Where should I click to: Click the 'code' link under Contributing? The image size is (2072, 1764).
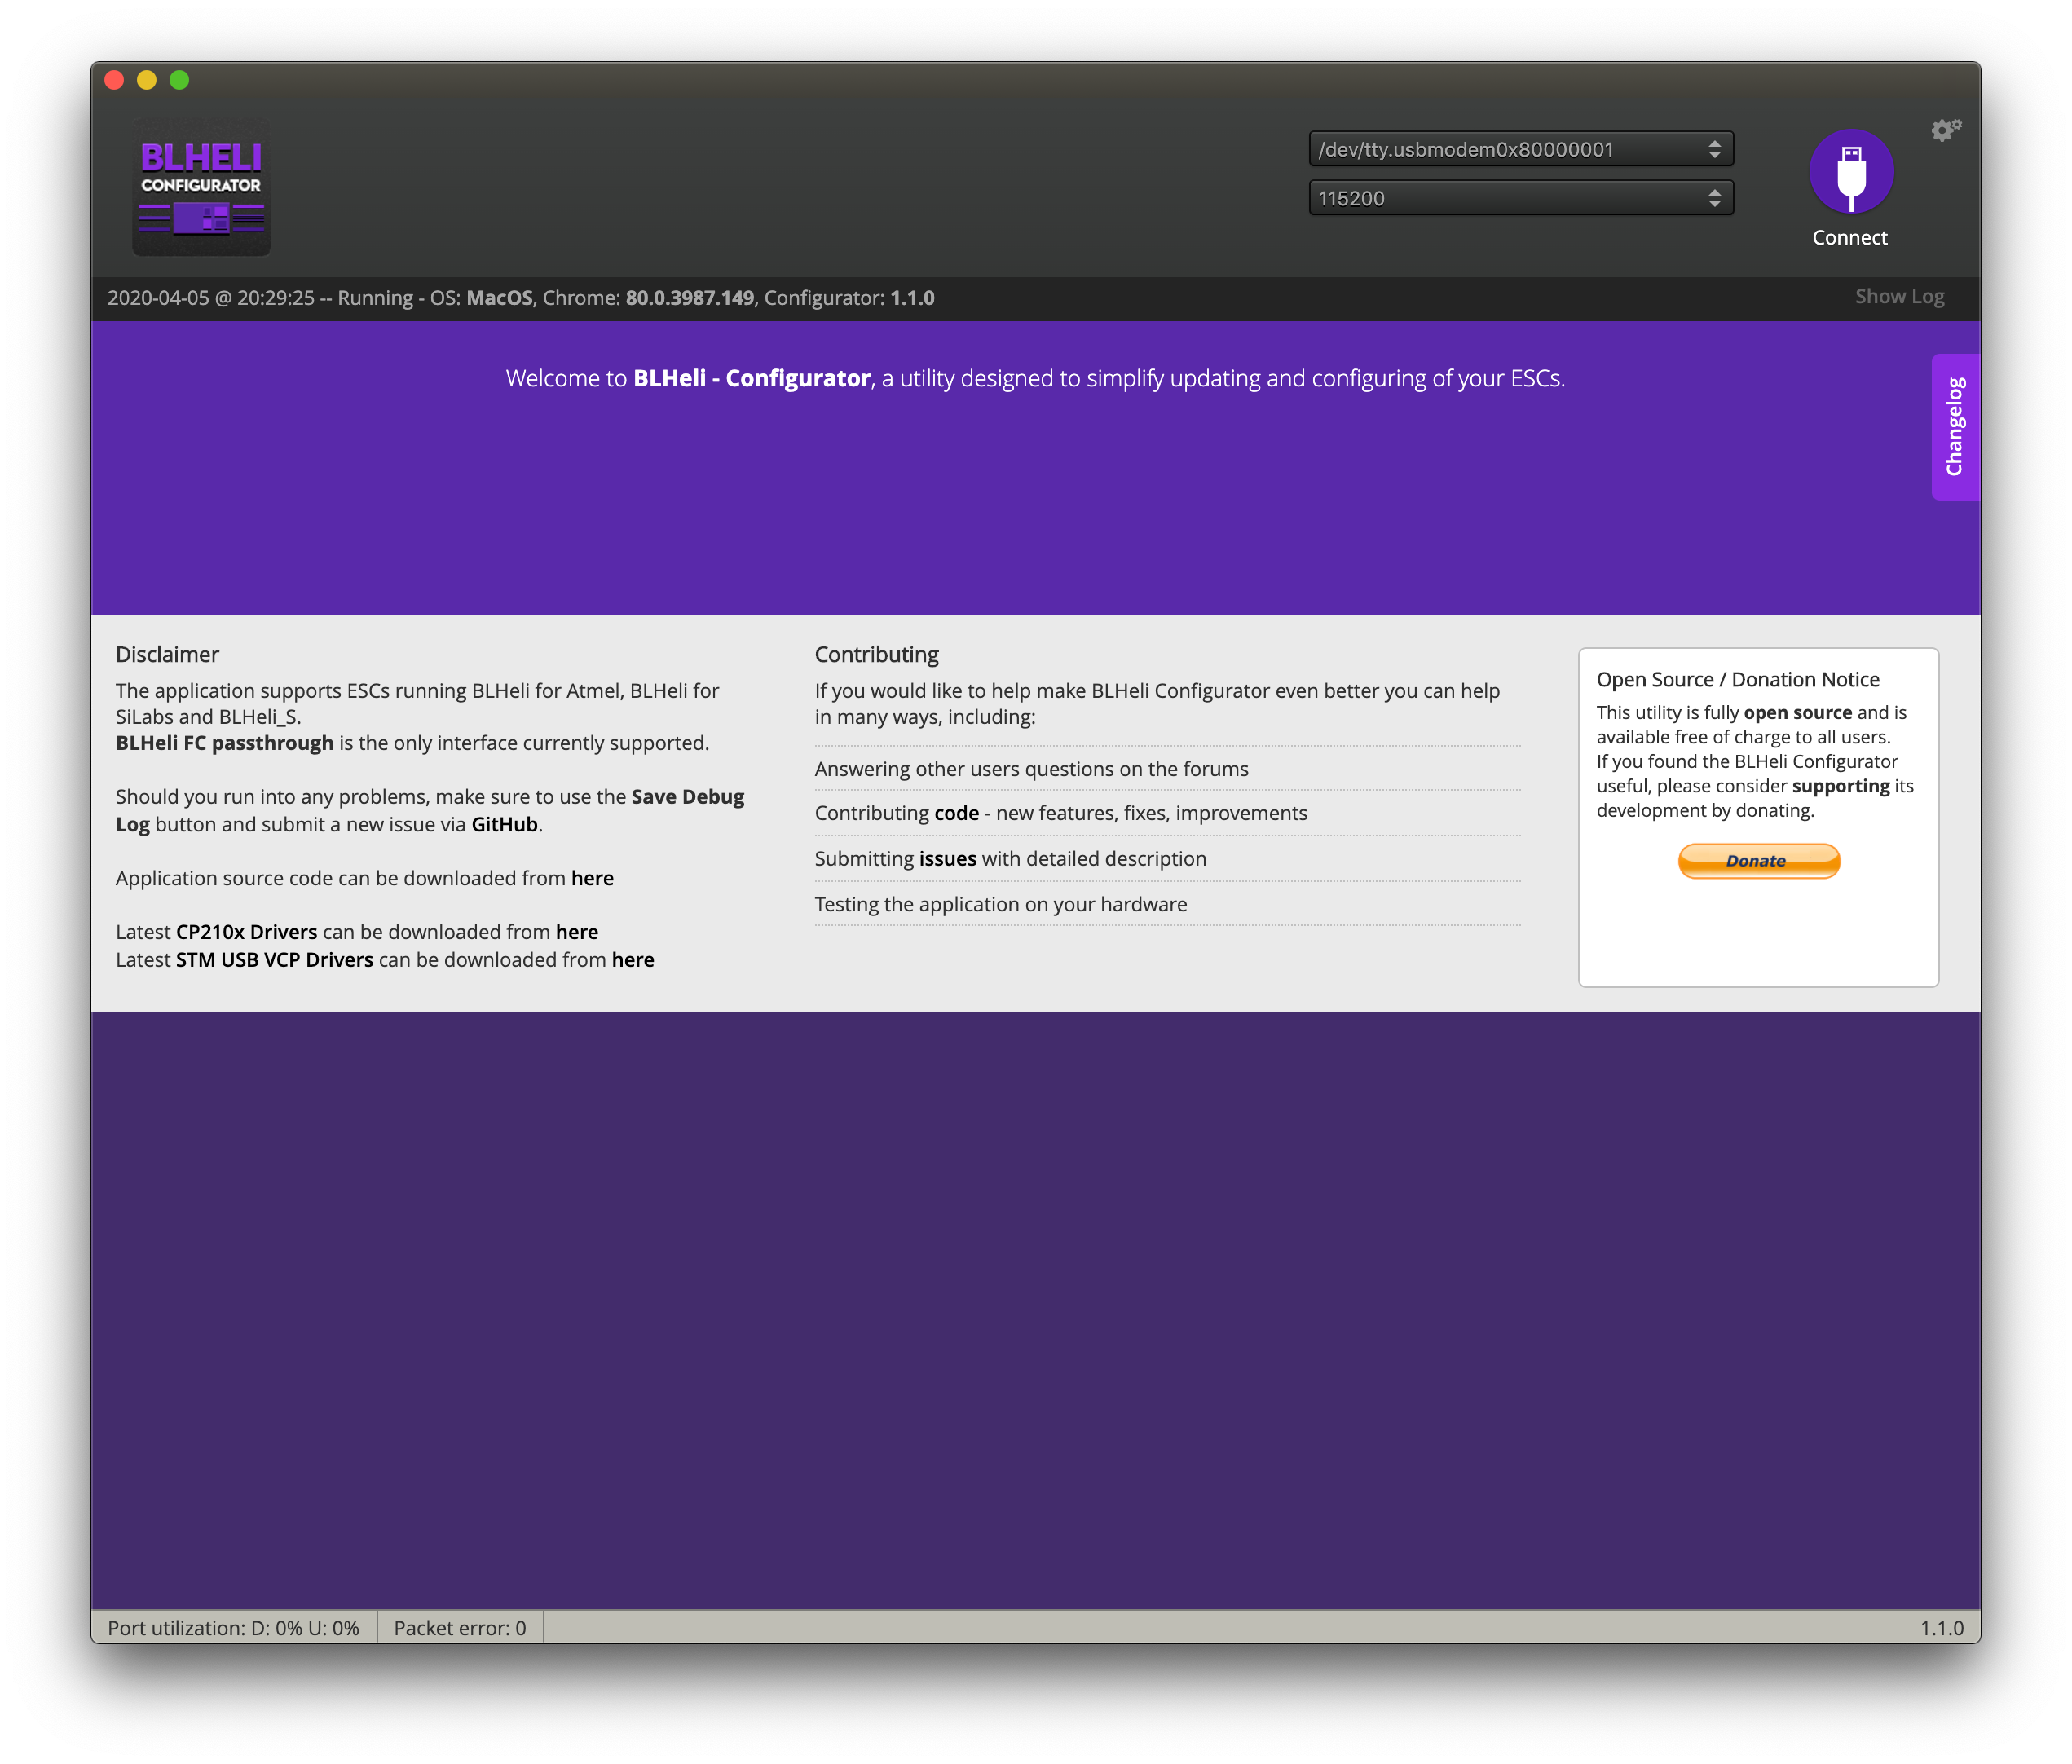tap(956, 813)
